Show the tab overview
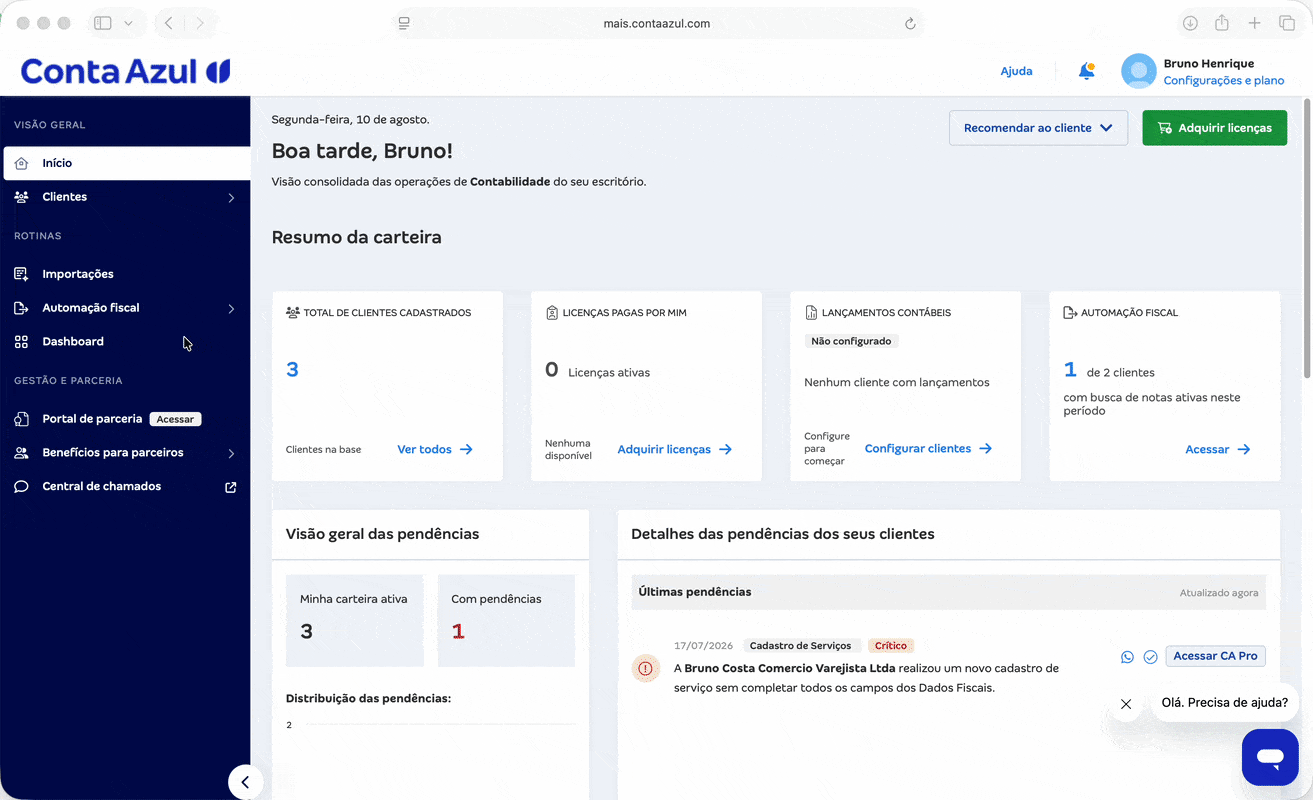The height and width of the screenshot is (800, 1313). point(1287,23)
